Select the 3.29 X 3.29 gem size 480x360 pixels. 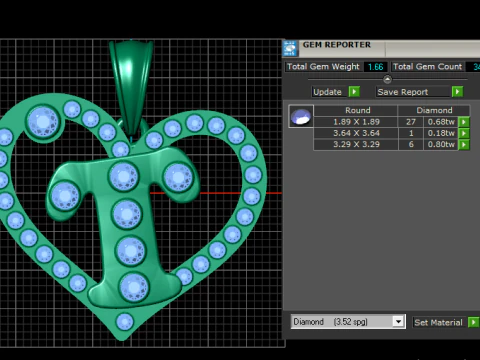(x=356, y=145)
